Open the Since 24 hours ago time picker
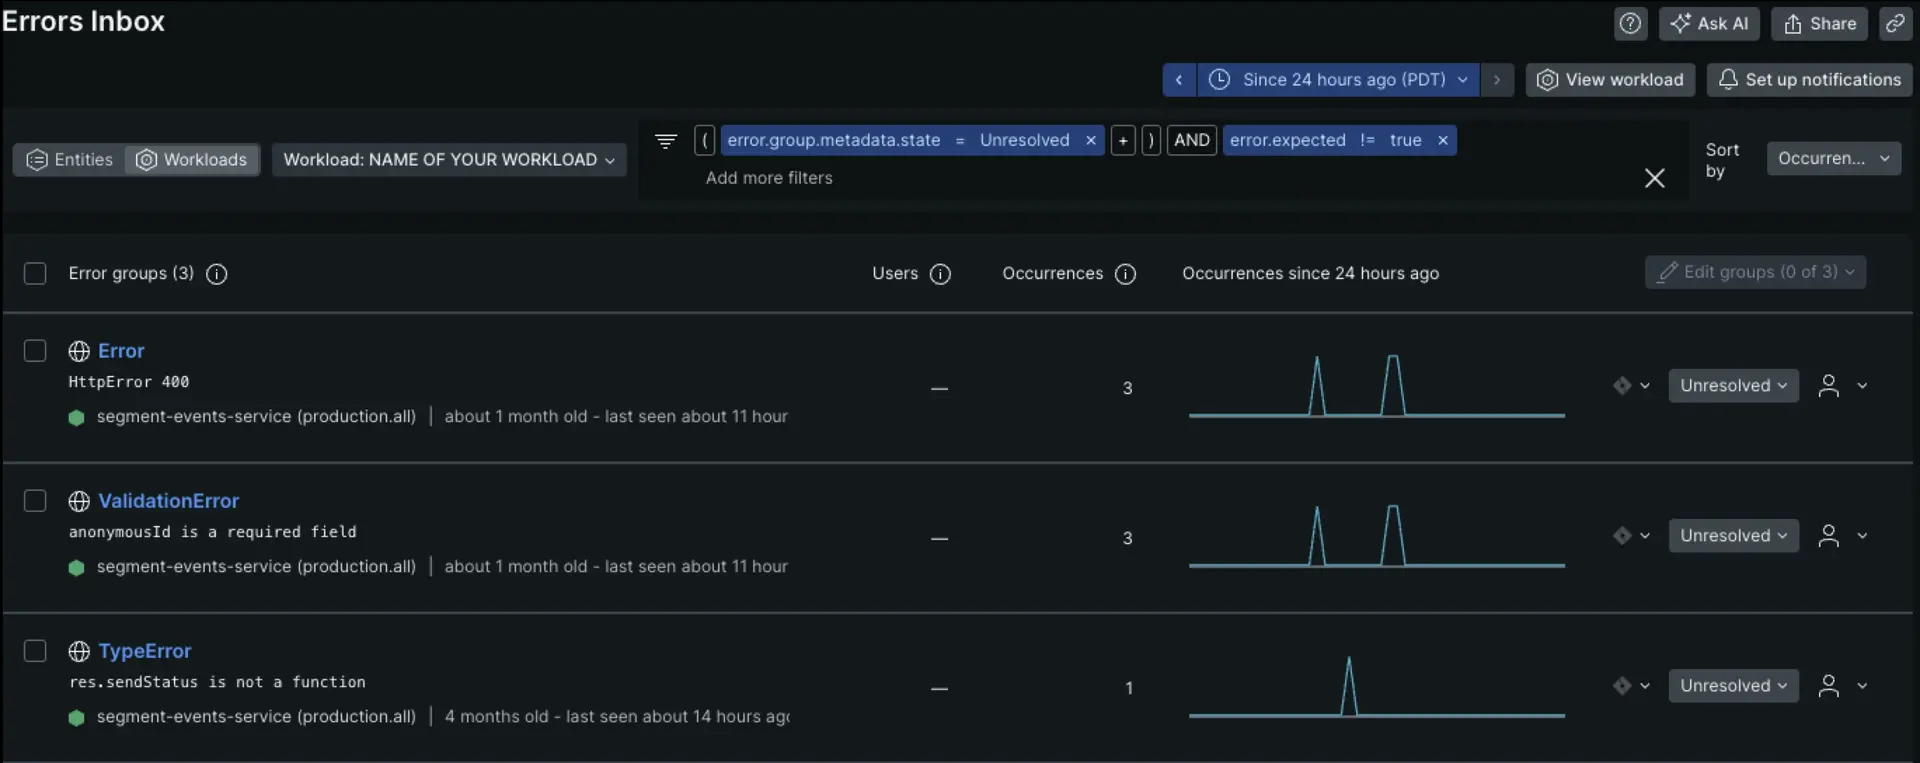1920x763 pixels. [1338, 80]
